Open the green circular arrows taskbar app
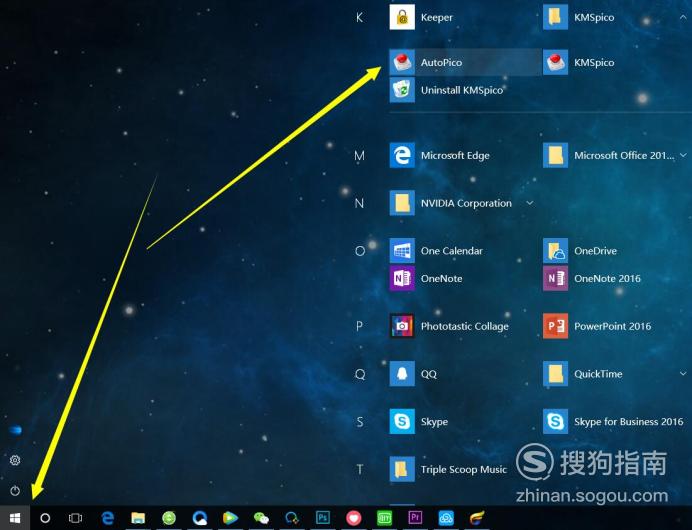Viewport: 692px width, 530px height. coord(169,518)
